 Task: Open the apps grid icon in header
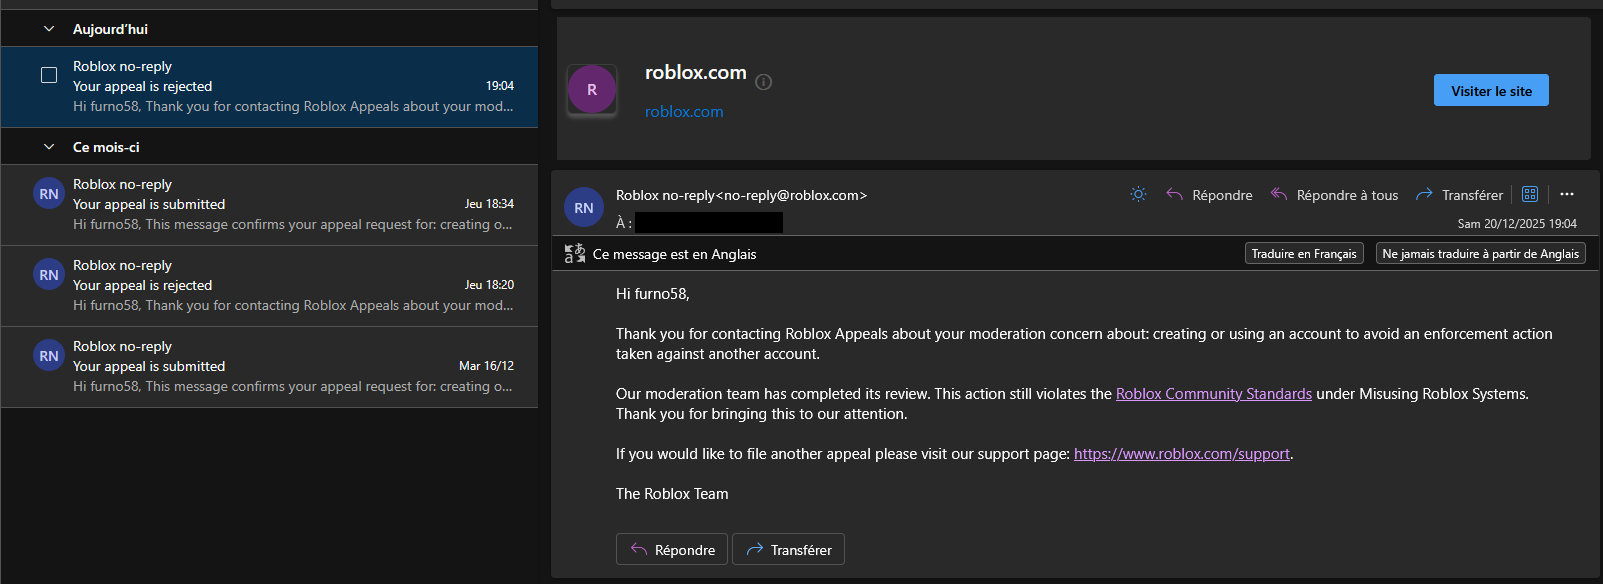[1530, 194]
